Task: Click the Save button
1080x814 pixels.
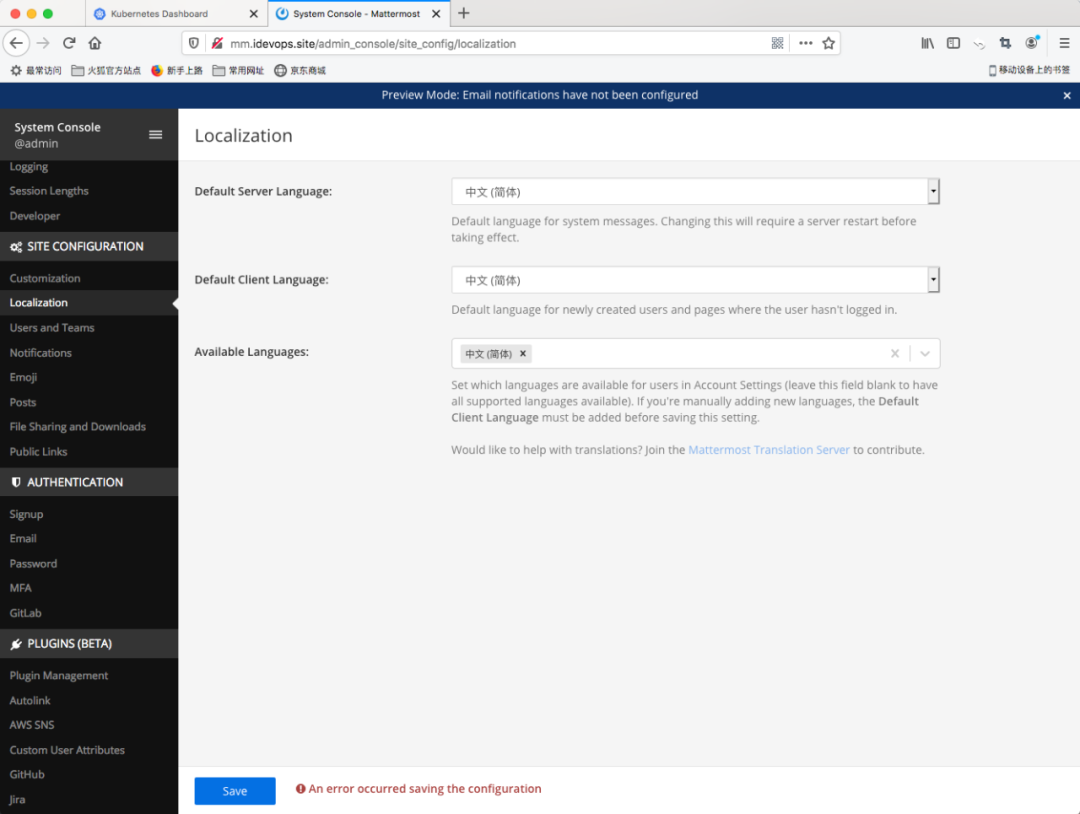Action: pyautogui.click(x=235, y=791)
